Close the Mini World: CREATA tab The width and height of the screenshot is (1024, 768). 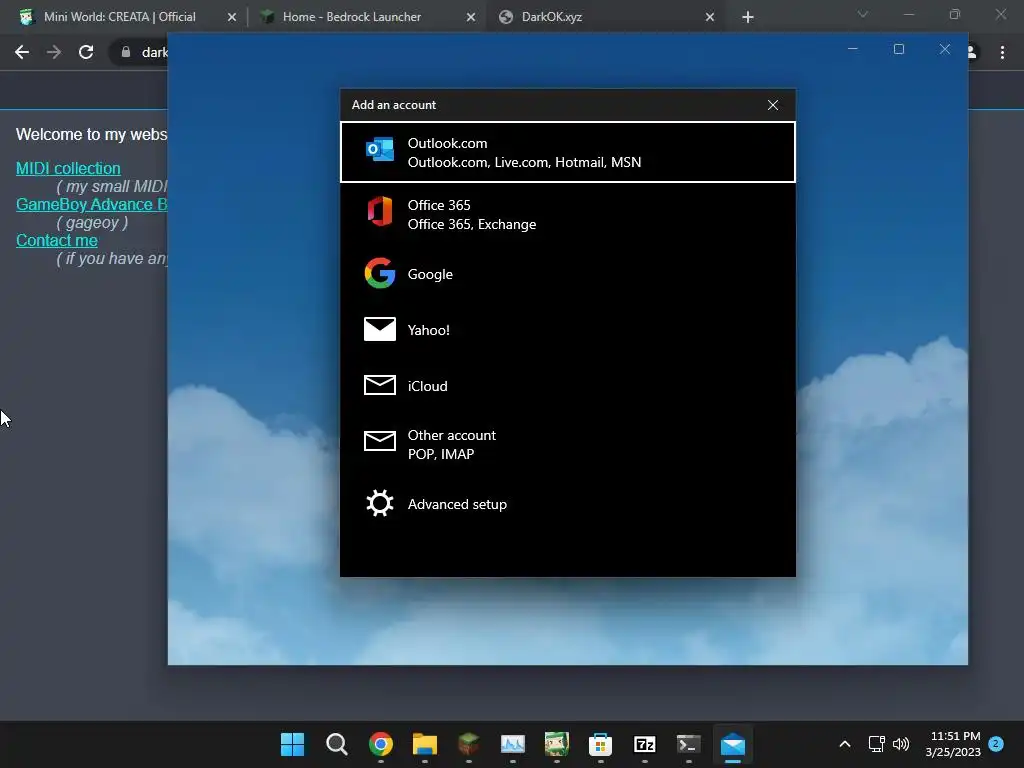coord(232,17)
